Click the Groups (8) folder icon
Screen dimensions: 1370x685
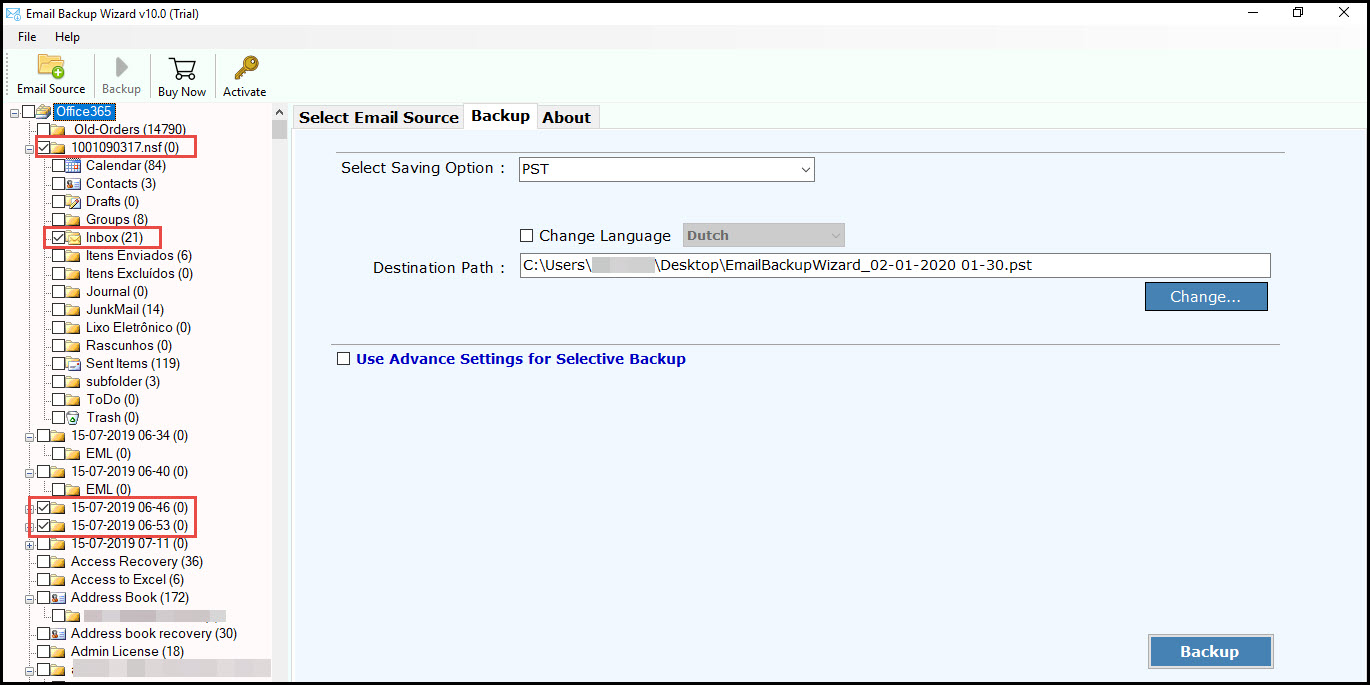point(74,219)
